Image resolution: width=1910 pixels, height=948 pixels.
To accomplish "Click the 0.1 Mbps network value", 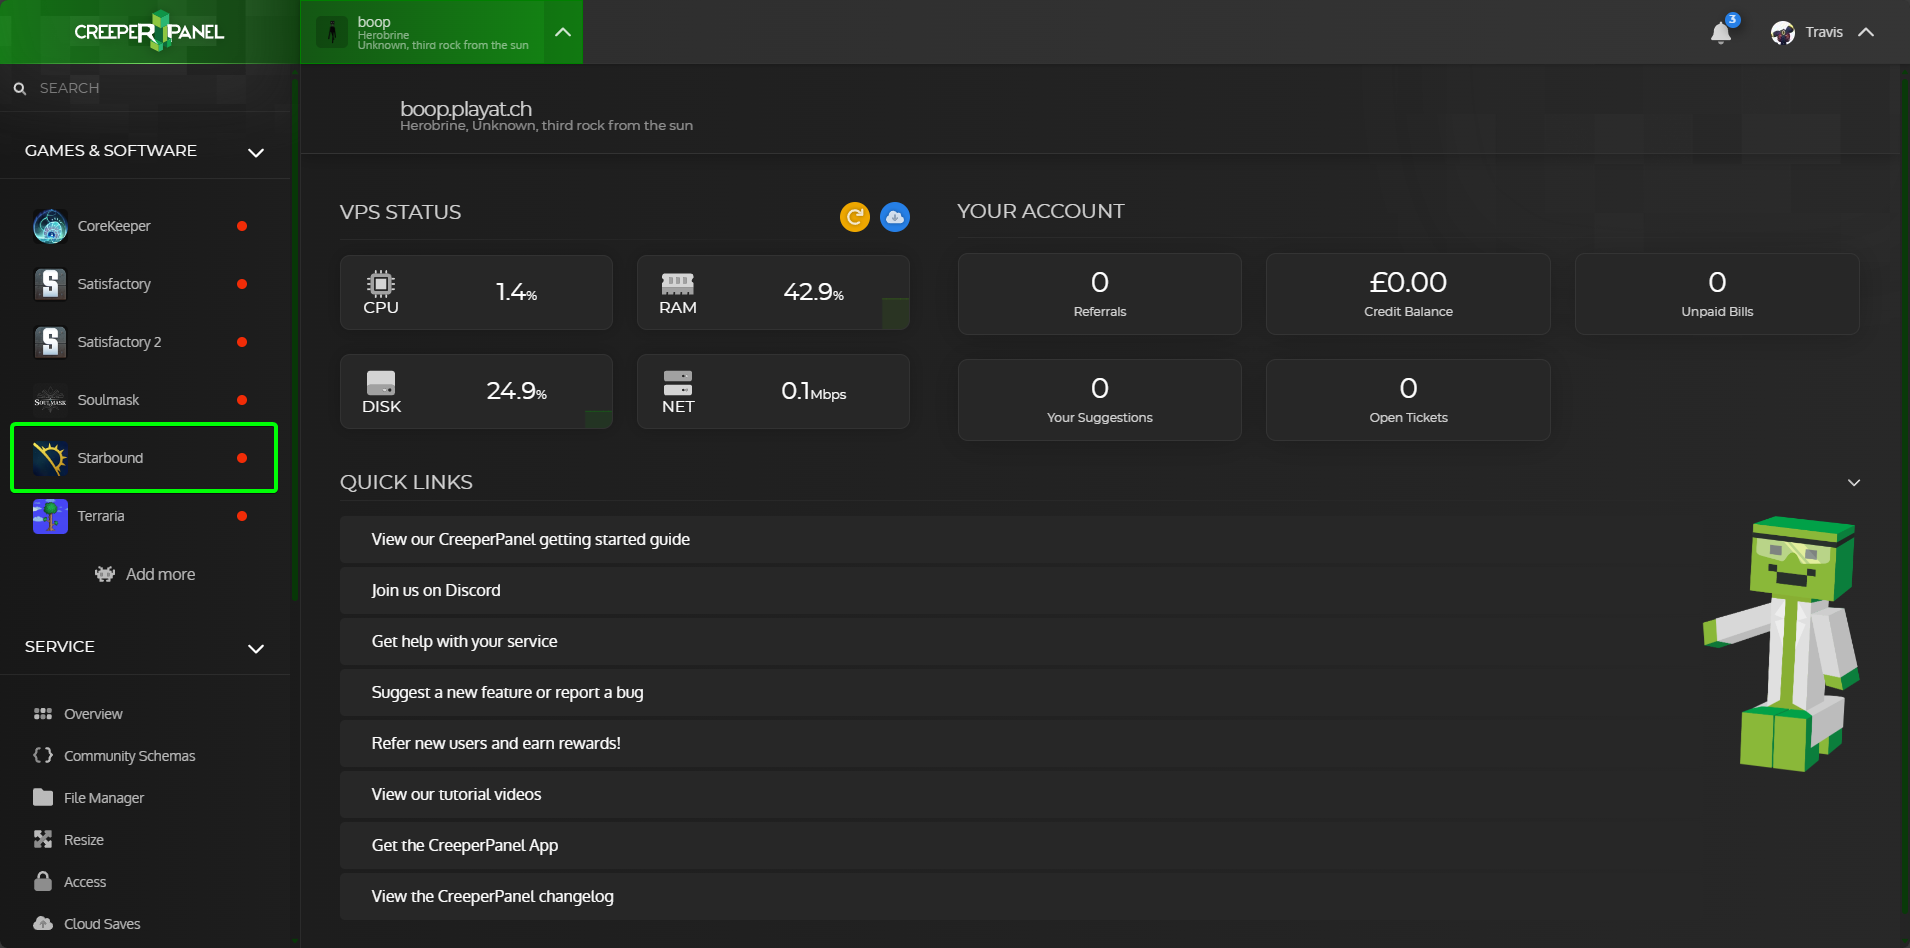I will coord(814,391).
